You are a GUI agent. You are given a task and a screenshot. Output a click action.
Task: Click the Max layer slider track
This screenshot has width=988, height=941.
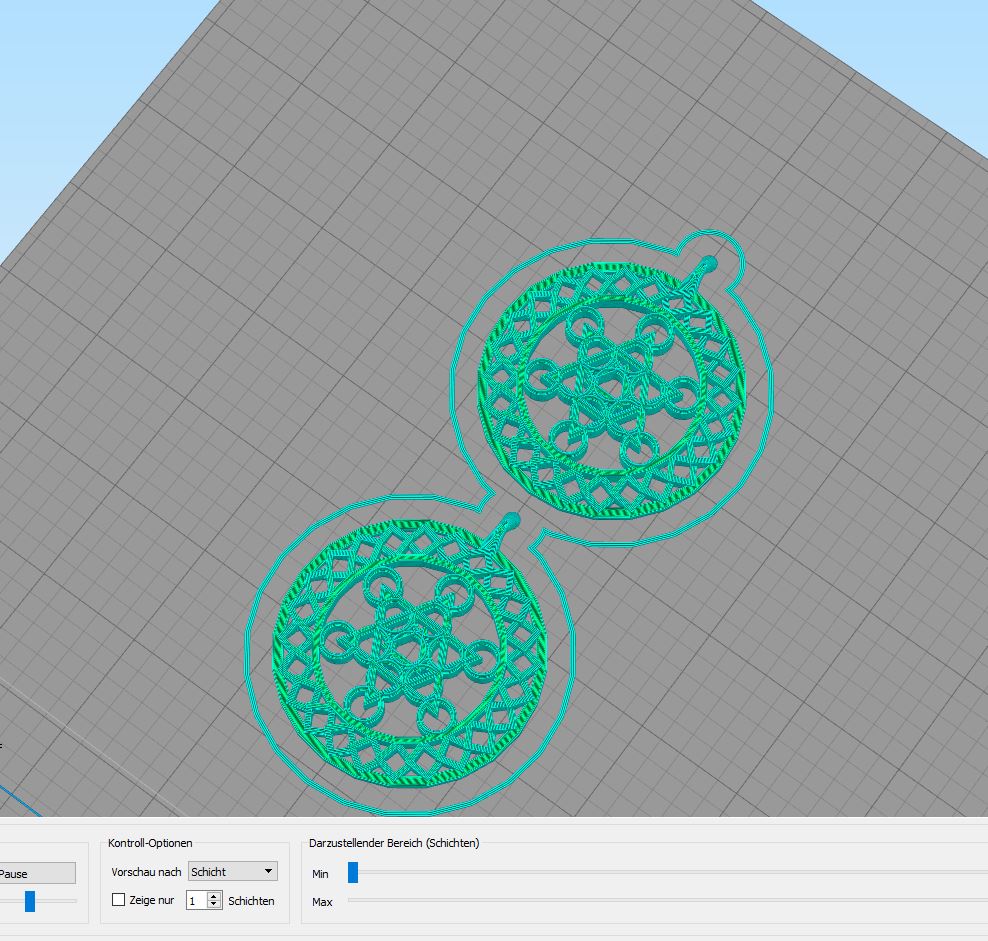[667, 901]
